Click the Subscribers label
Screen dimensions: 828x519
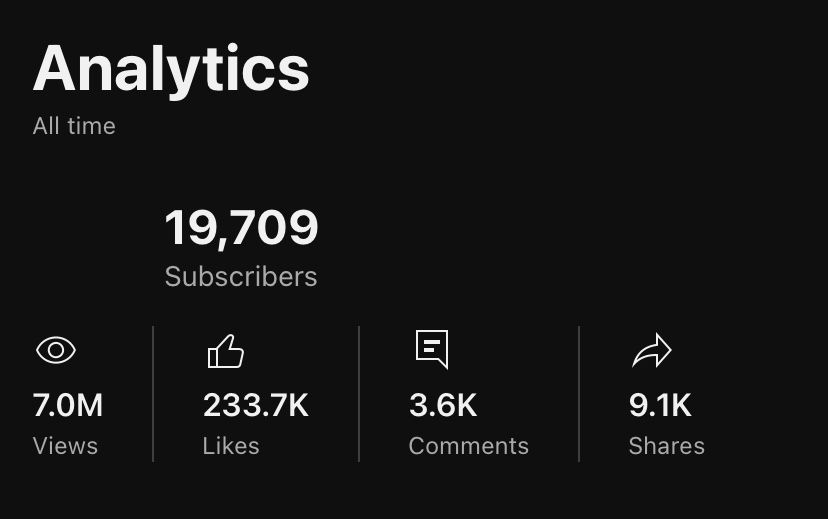point(241,276)
